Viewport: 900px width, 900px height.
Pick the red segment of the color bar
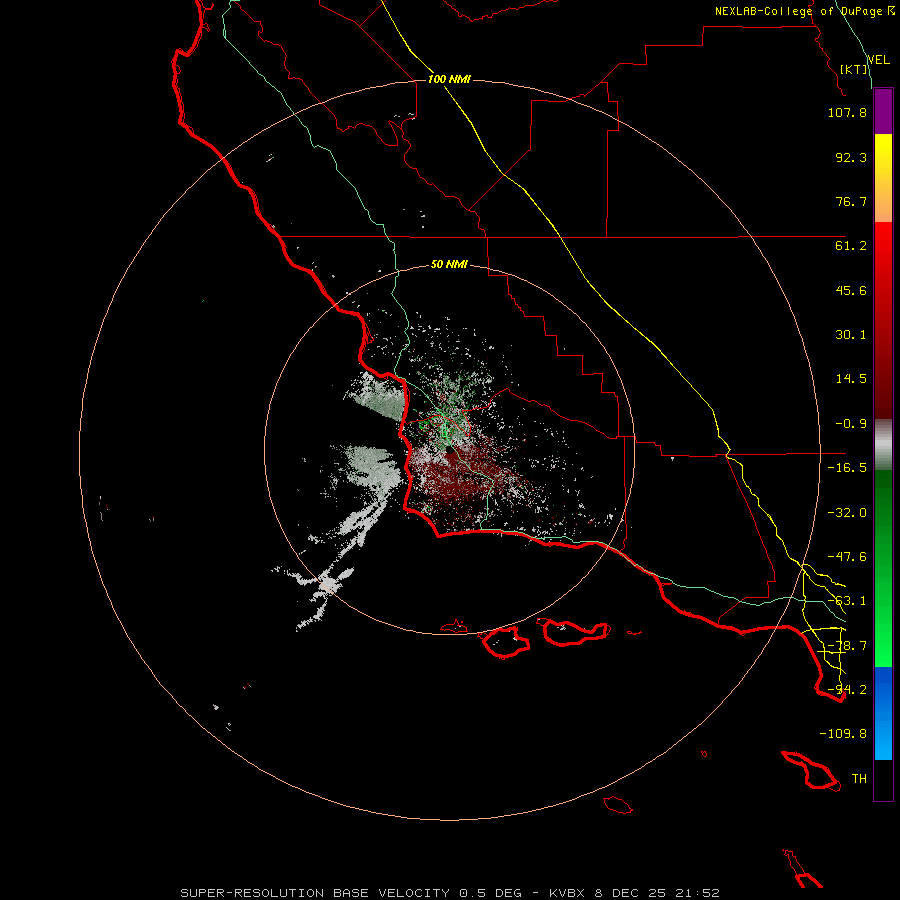(x=883, y=320)
